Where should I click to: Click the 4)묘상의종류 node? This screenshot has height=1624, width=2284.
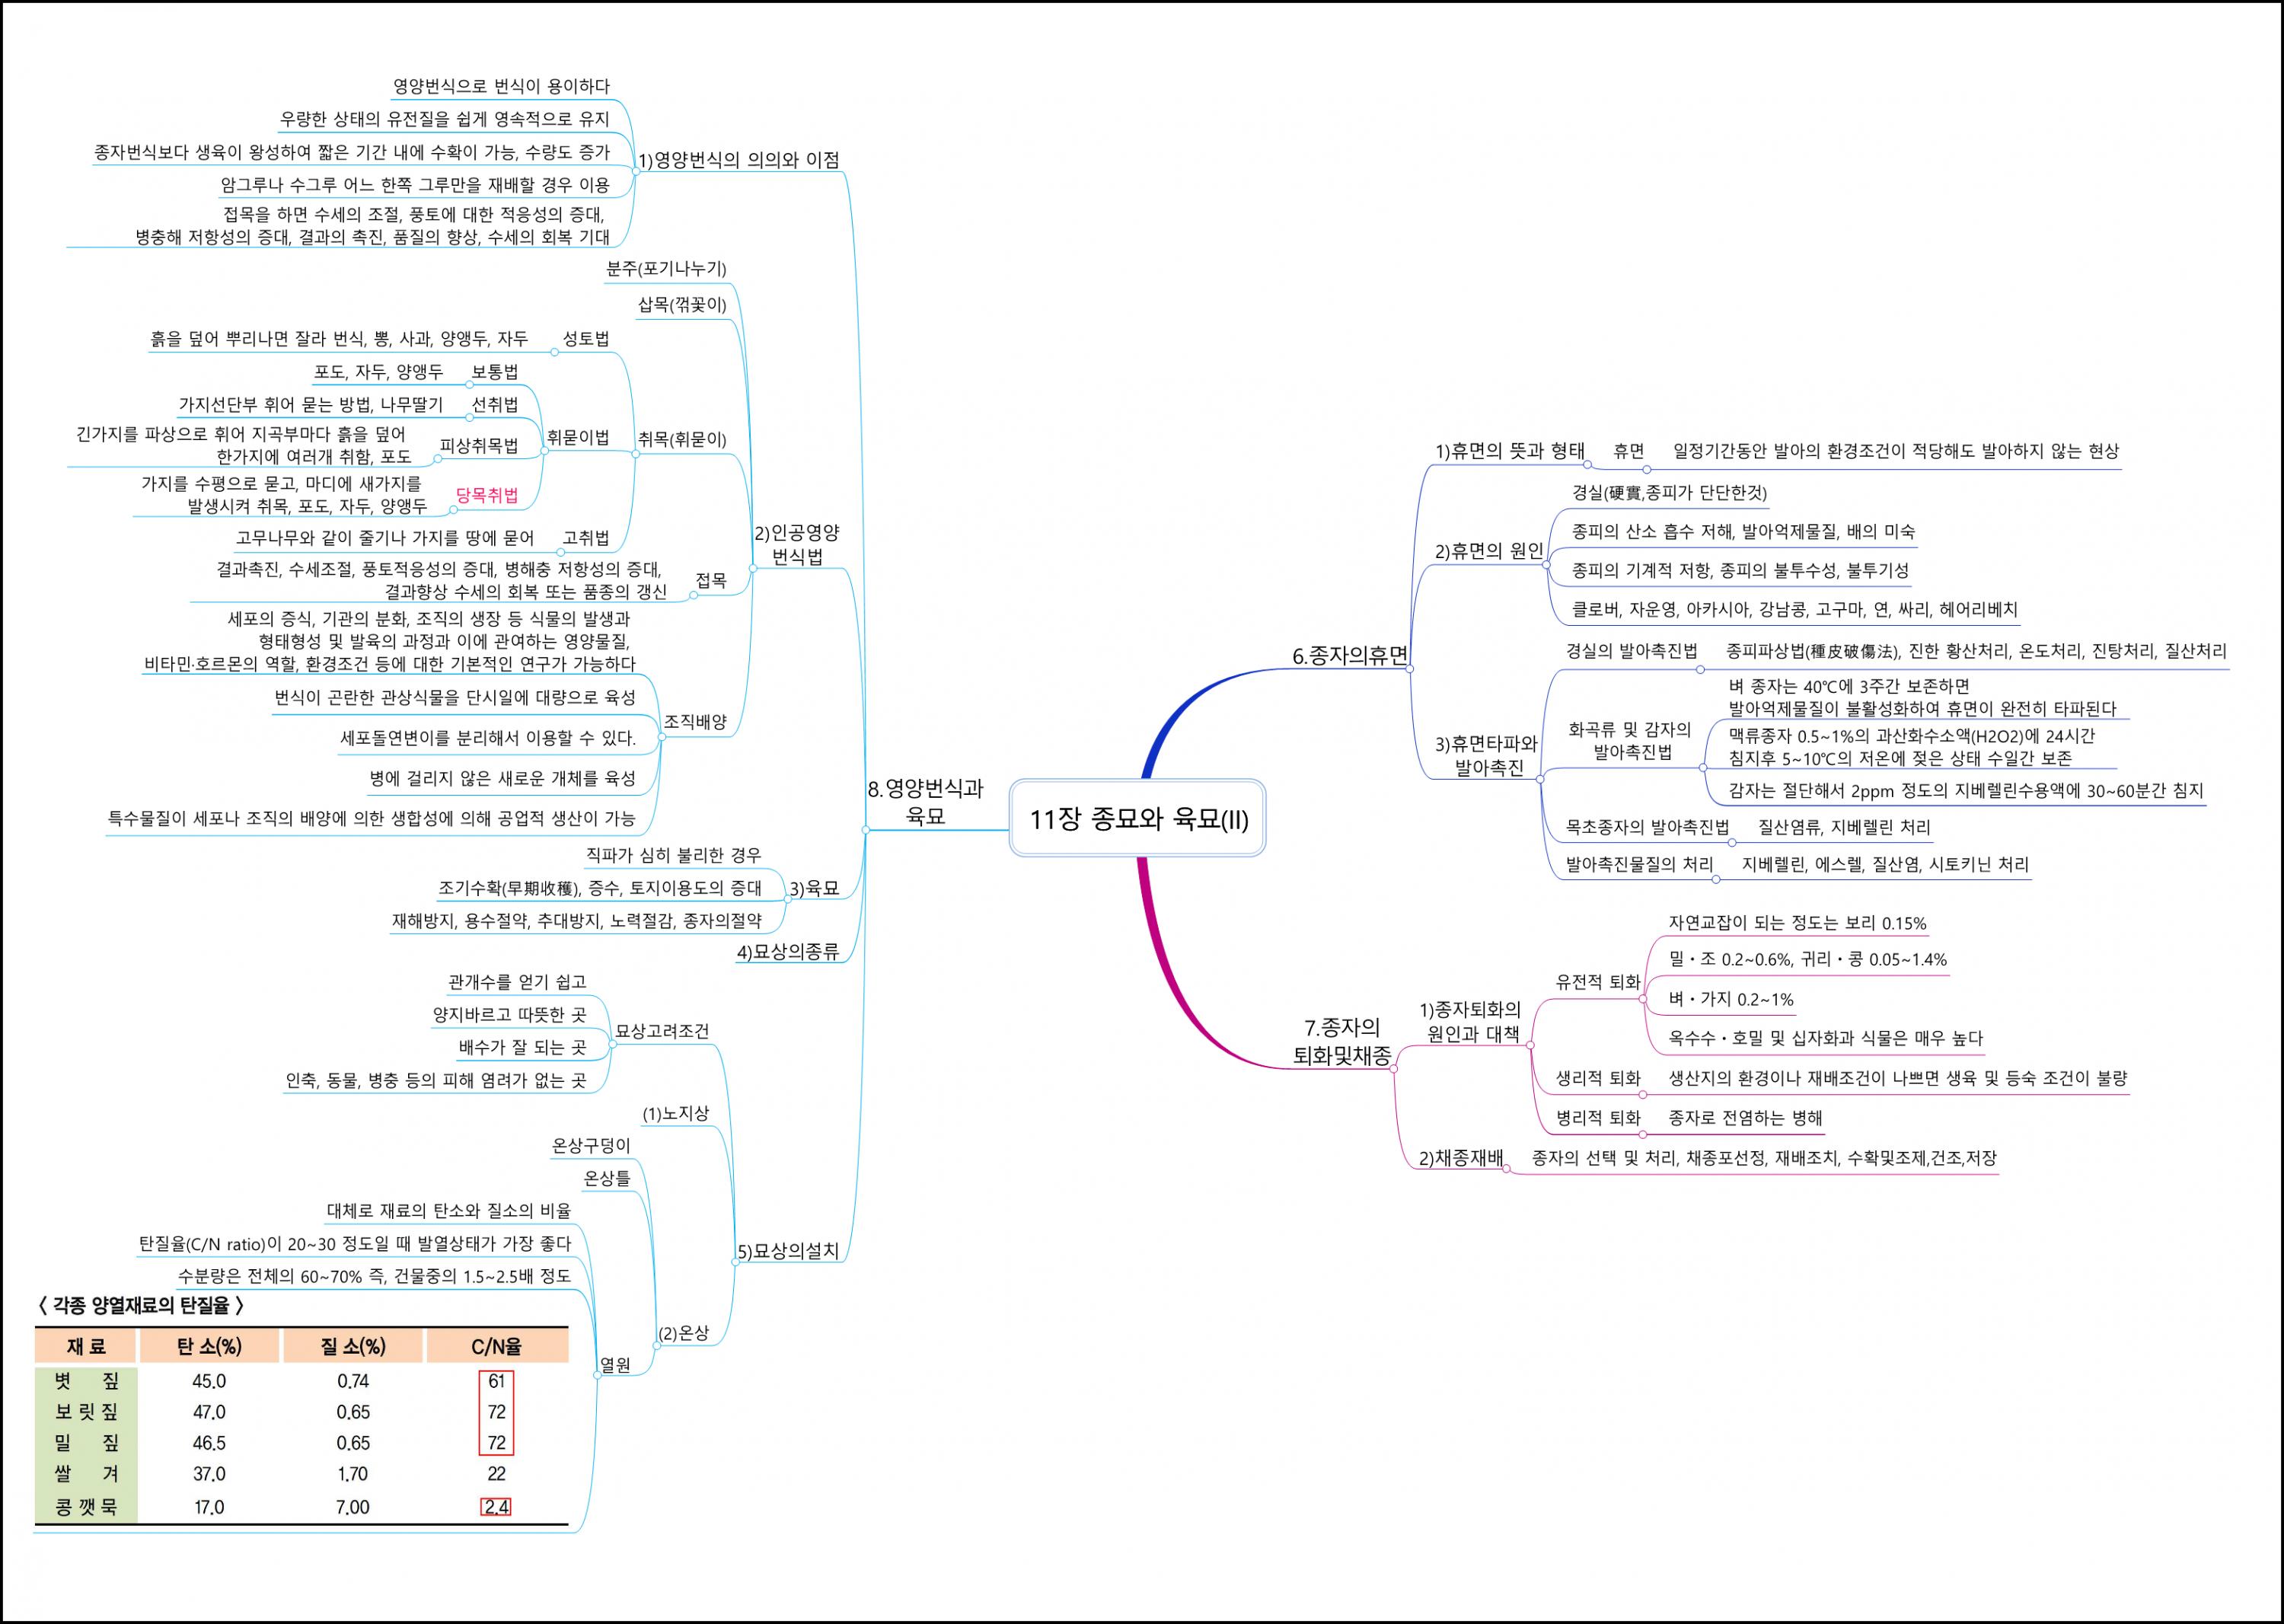click(x=788, y=951)
